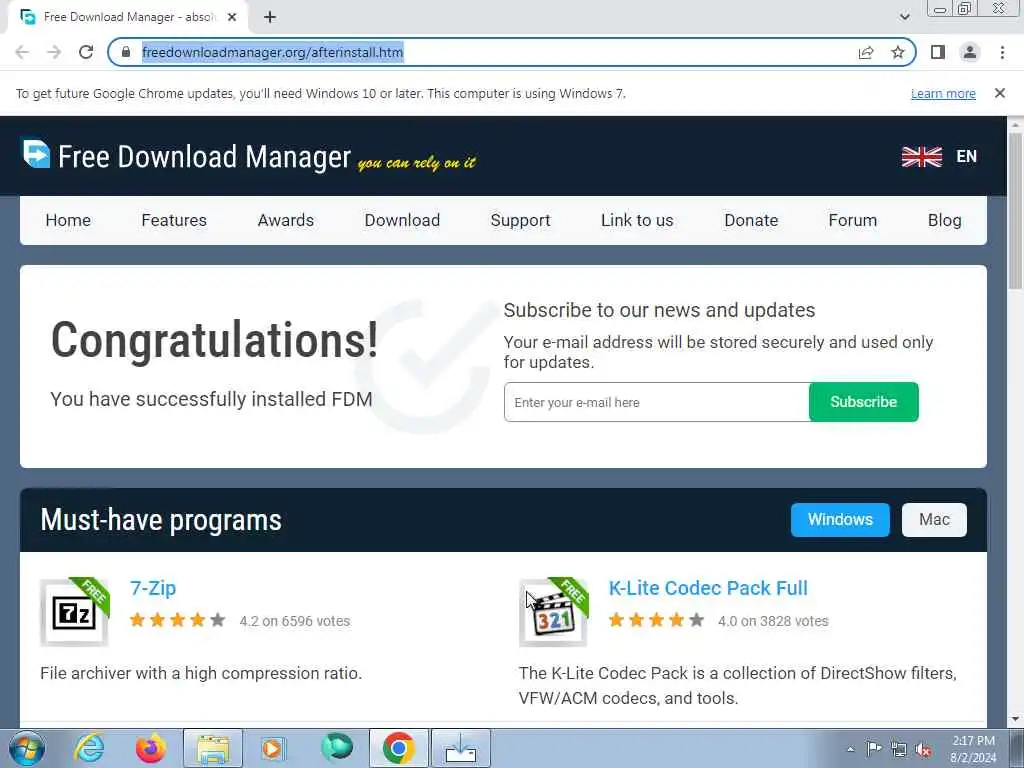Launch Firefox from taskbar
The width and height of the screenshot is (1024, 768).
pyautogui.click(x=151, y=748)
